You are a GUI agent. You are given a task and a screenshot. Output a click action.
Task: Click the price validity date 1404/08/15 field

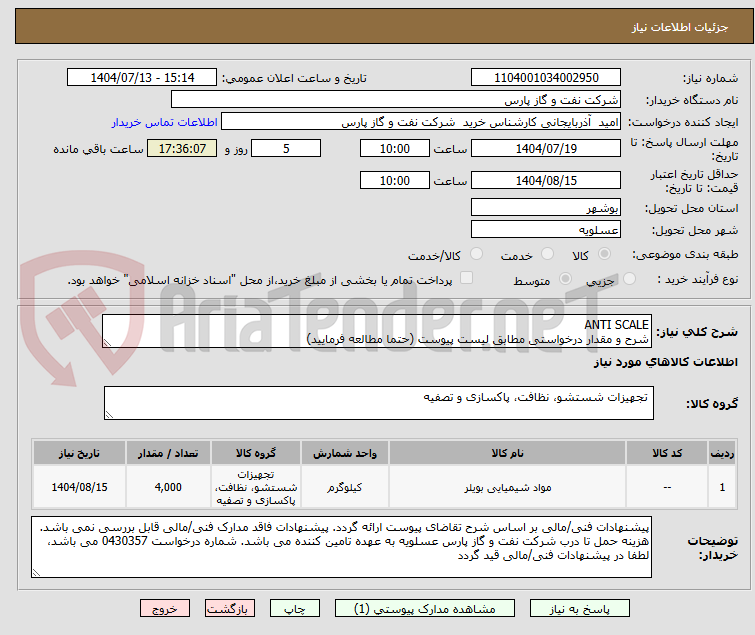click(546, 181)
